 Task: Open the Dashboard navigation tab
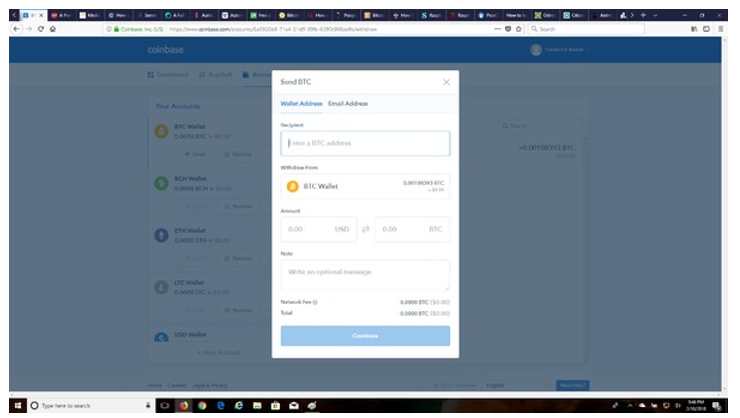click(x=168, y=75)
